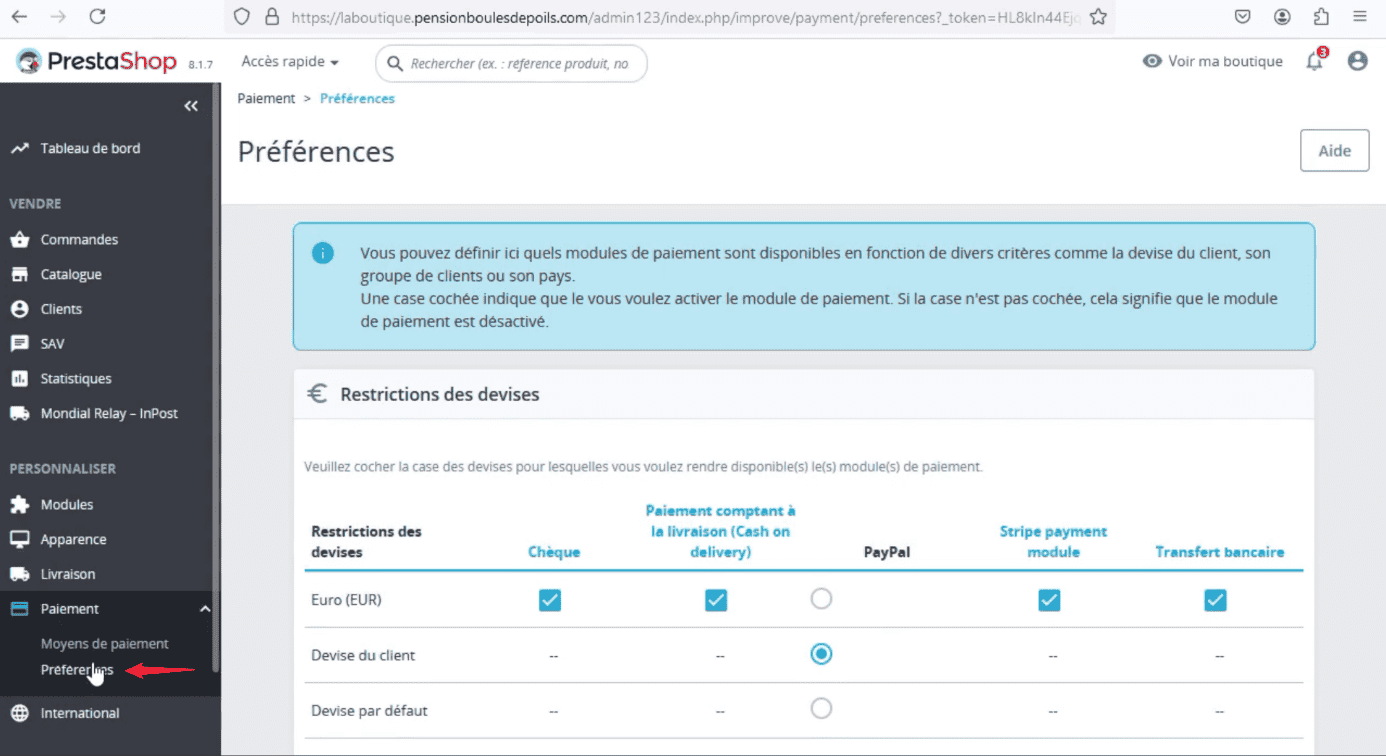Viewport: 1386px width, 756px height.
Task: Bookmark page with star icon
Action: point(1098,17)
